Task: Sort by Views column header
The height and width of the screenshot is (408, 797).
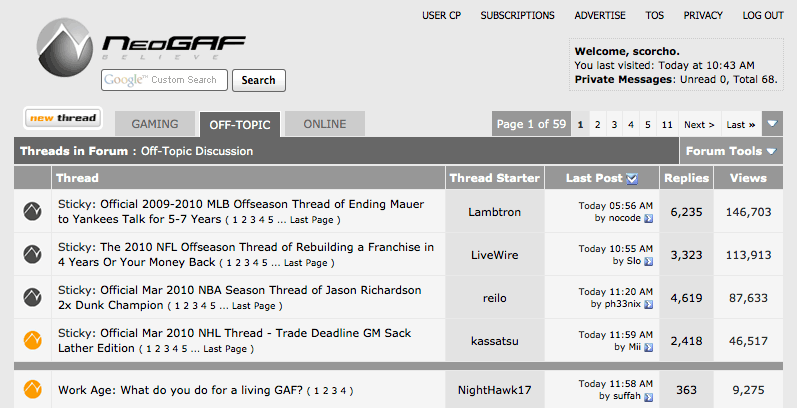Action: [748, 178]
